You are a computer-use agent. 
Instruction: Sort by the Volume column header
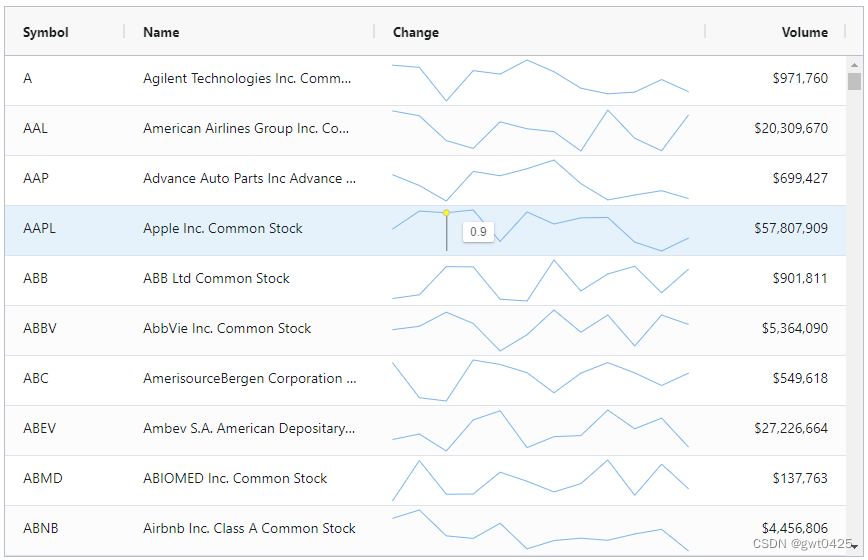804,32
